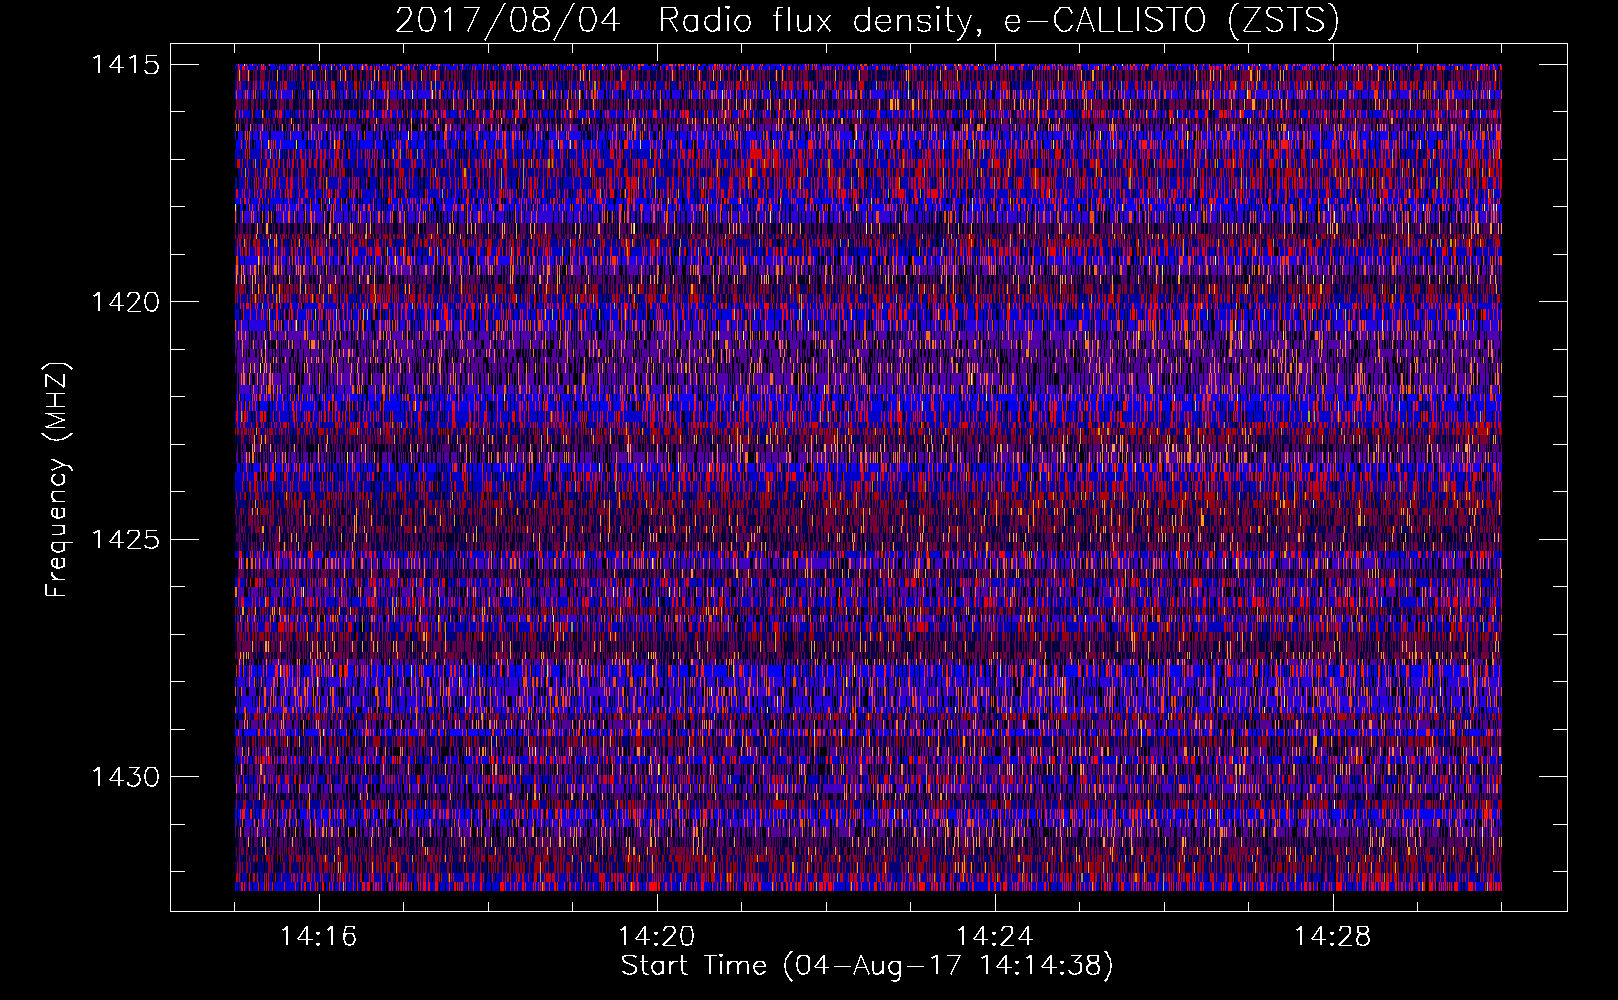This screenshot has width=1618, height=1000.
Task: Click the 14:16 time tick label
Action: 319,937
